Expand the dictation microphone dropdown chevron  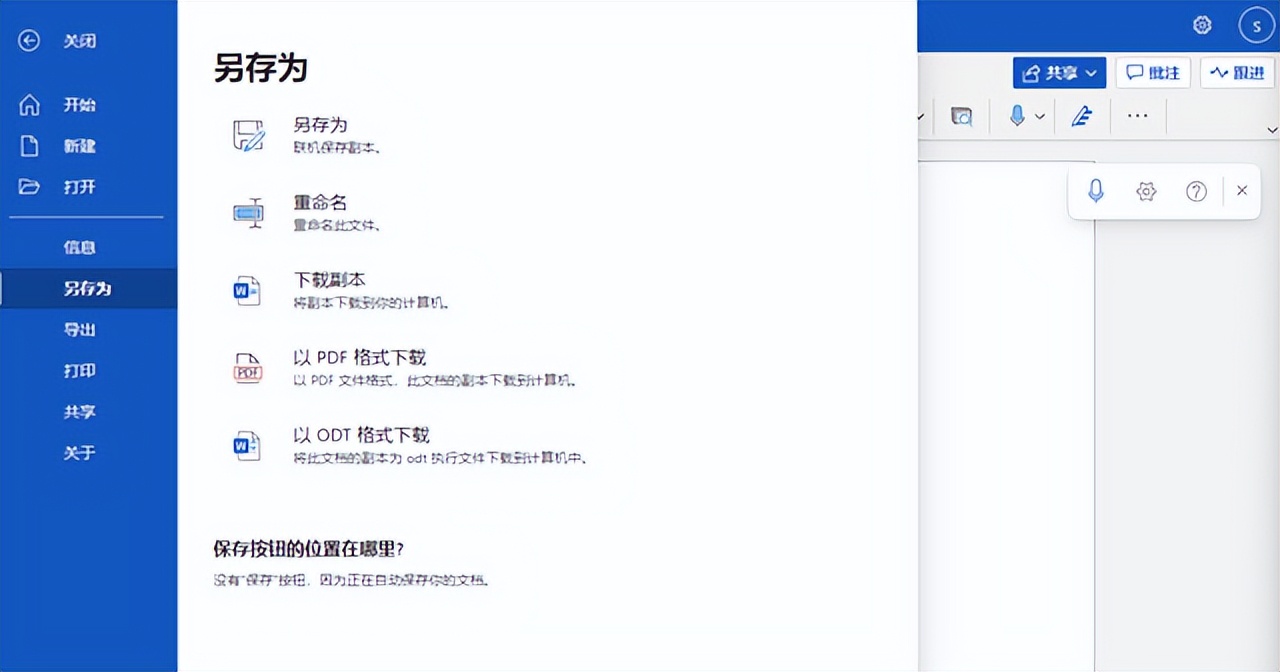coord(1038,116)
